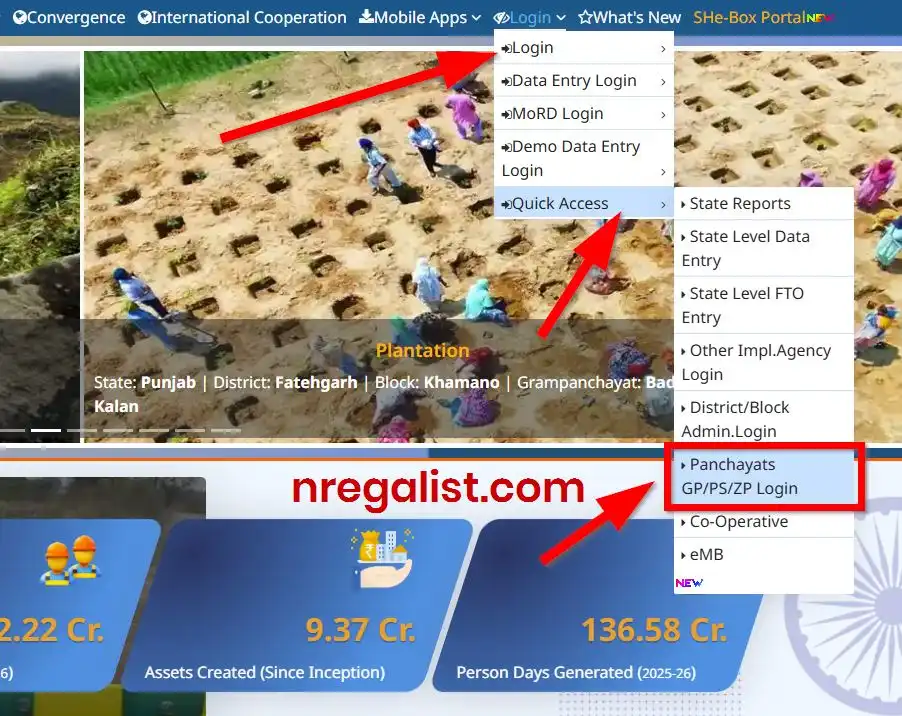
Task: Open State Reports from Quick Access
Action: click(x=736, y=203)
